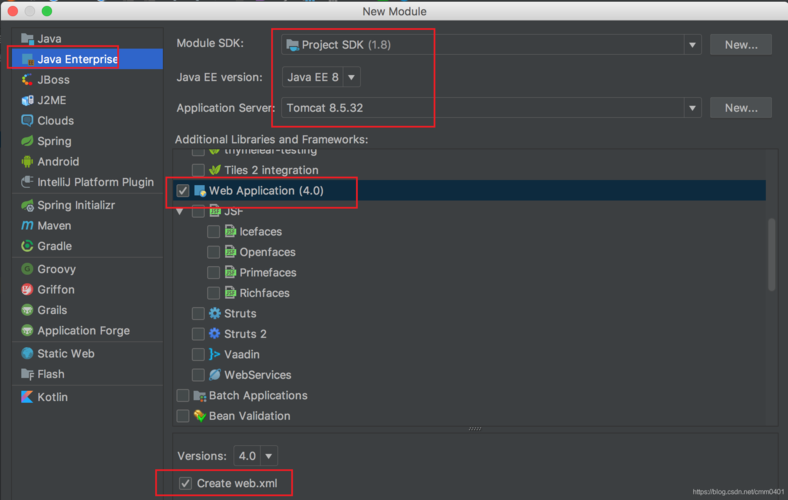Click the JBoss icon in sidebar
This screenshot has height=500, width=788.
point(28,80)
